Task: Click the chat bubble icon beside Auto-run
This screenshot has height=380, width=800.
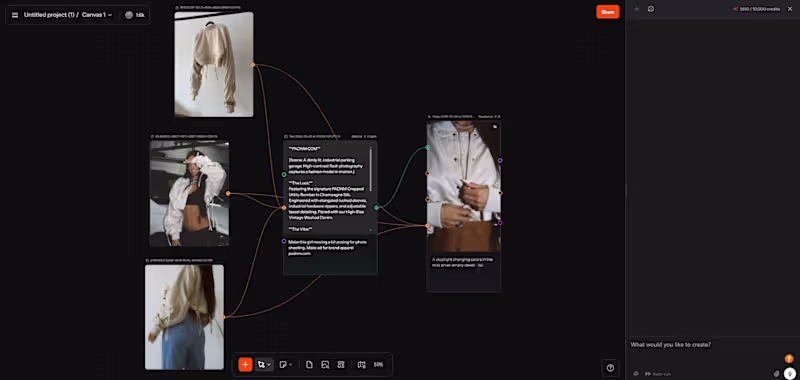Action: click(636, 373)
